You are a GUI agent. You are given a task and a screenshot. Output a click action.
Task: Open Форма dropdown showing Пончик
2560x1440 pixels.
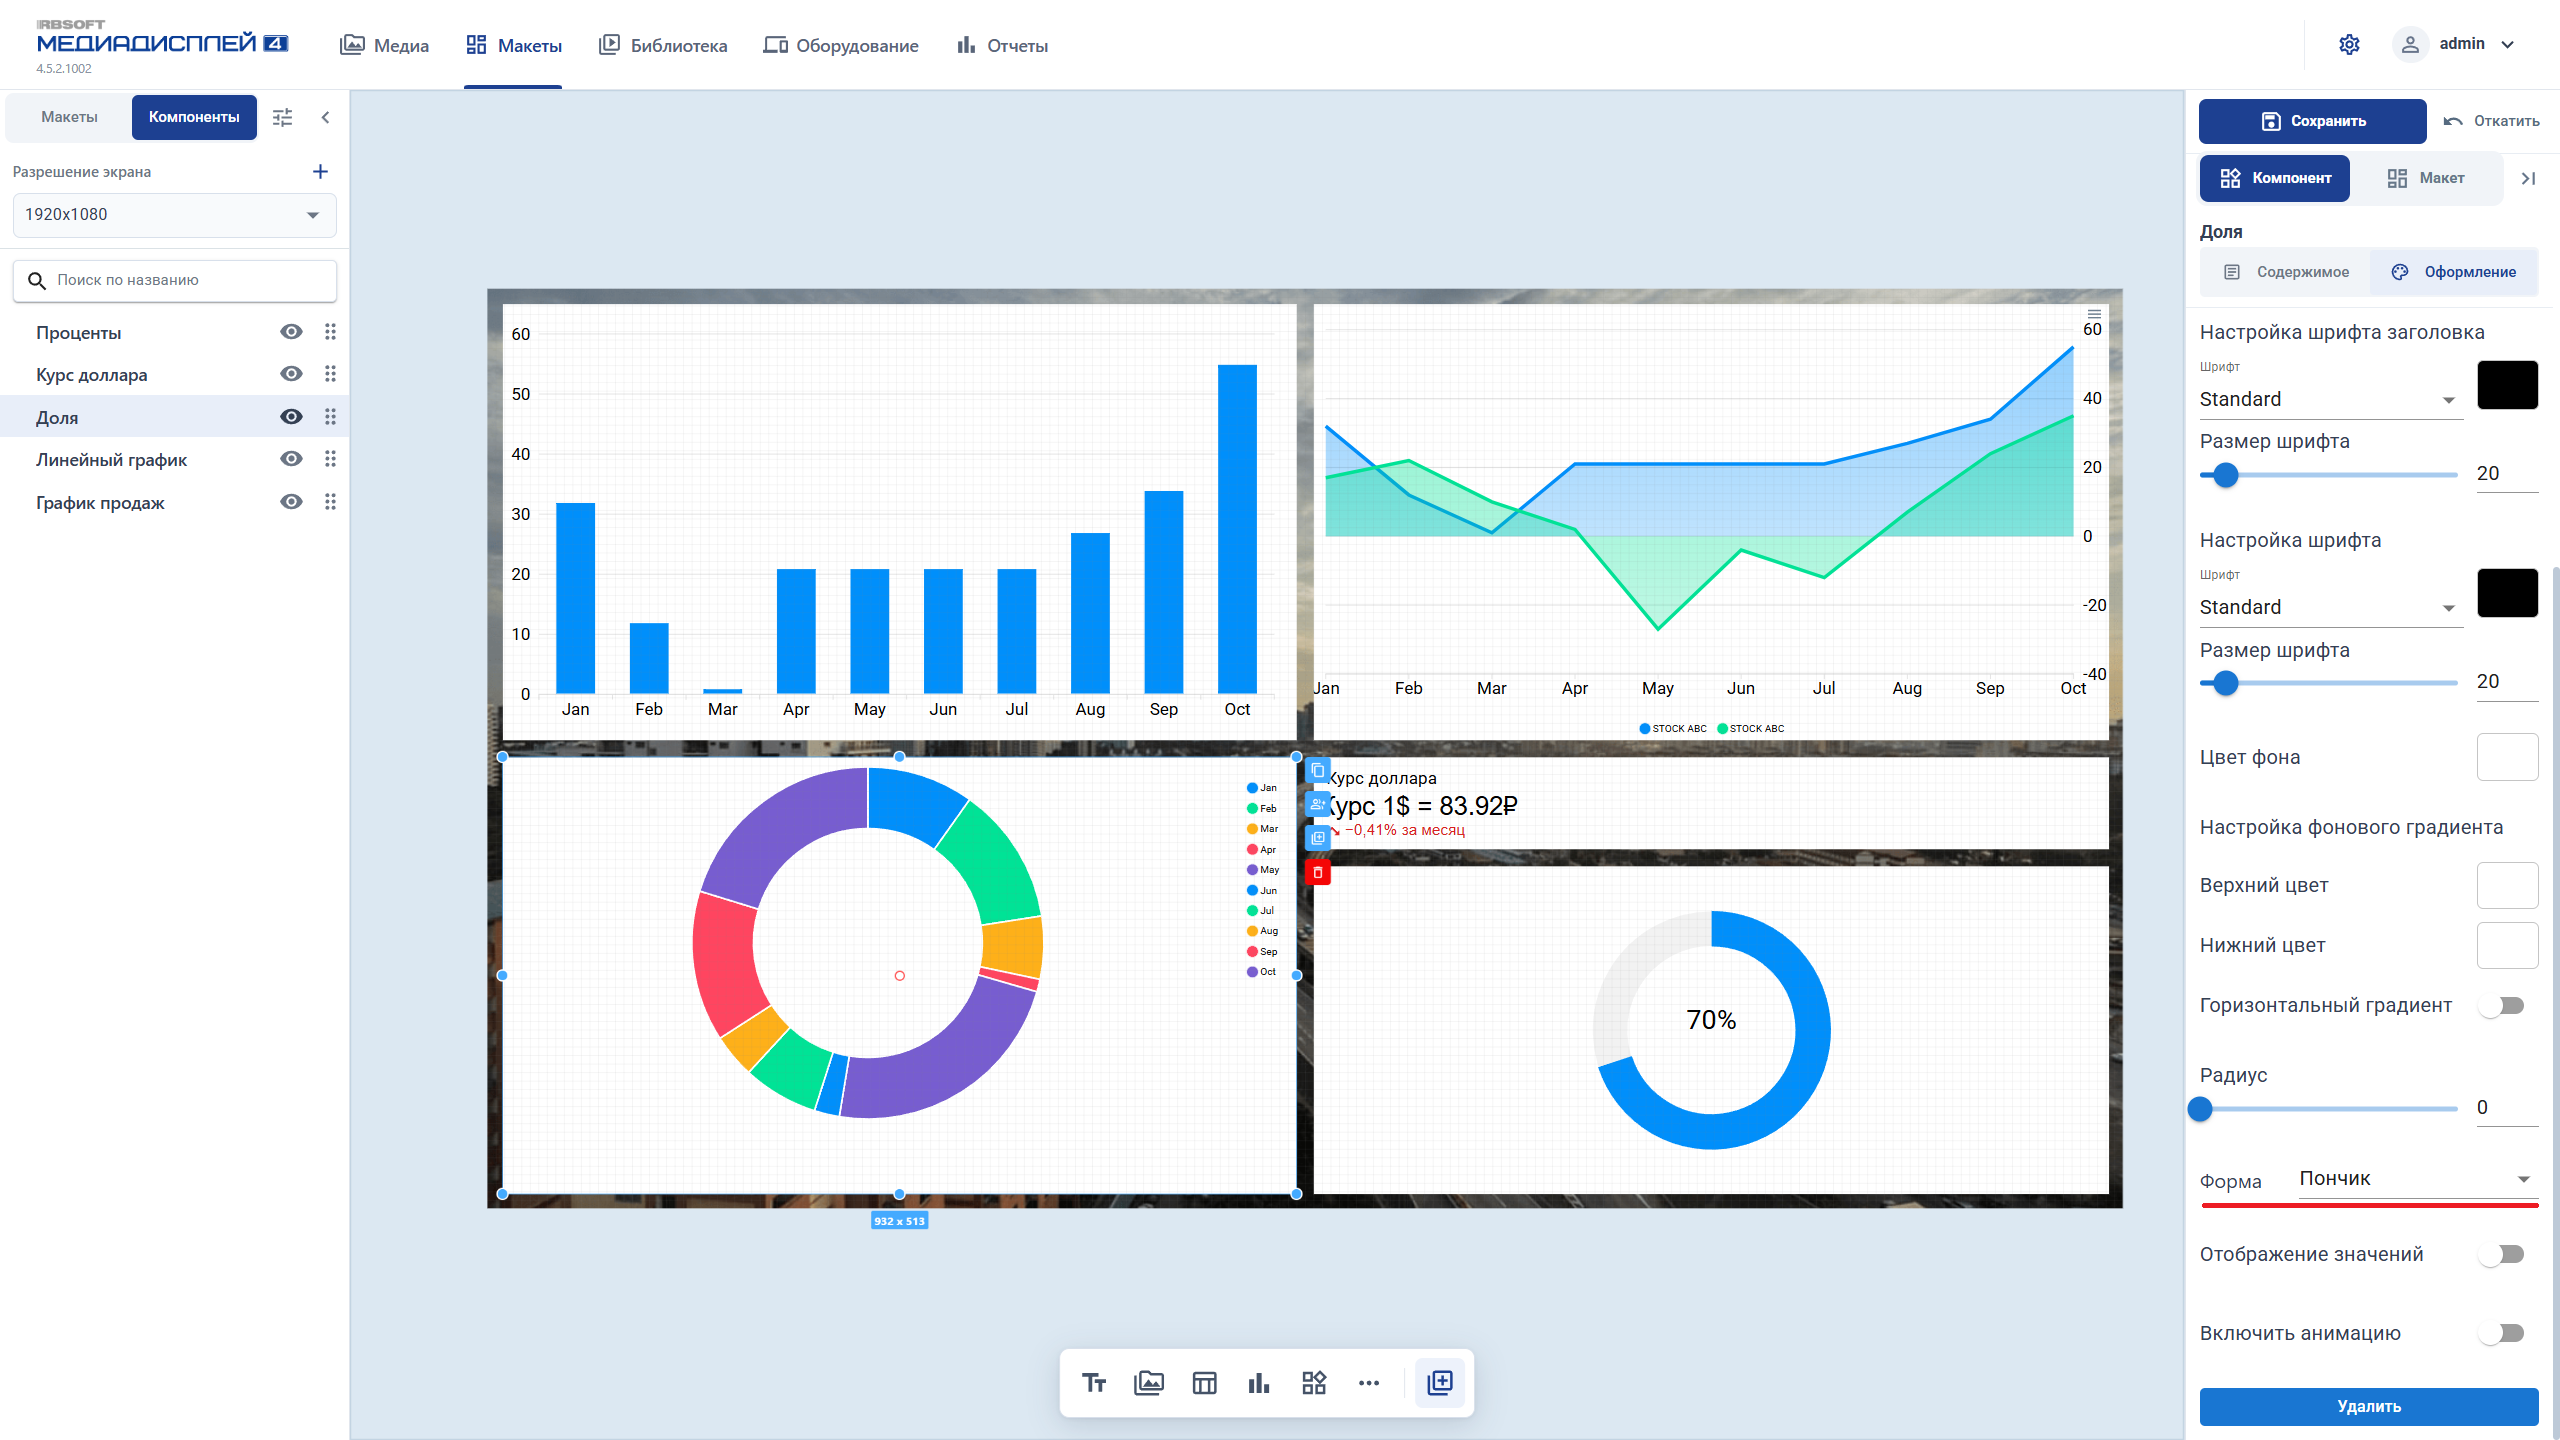tap(2417, 1179)
